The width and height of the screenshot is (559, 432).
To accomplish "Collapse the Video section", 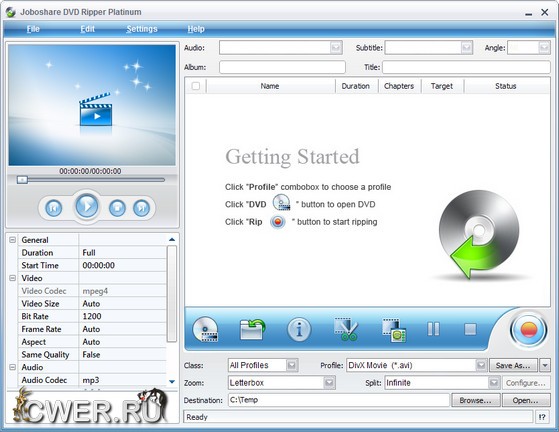I will 12,278.
